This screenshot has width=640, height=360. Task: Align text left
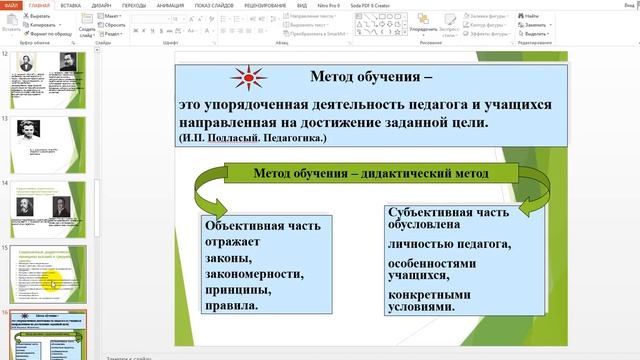[223, 31]
